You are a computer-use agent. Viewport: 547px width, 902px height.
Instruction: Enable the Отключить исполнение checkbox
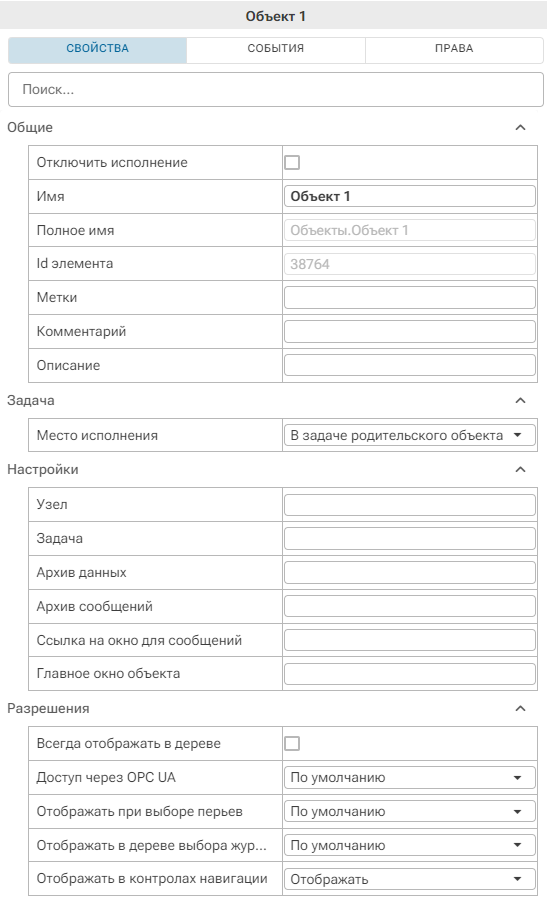[292, 162]
